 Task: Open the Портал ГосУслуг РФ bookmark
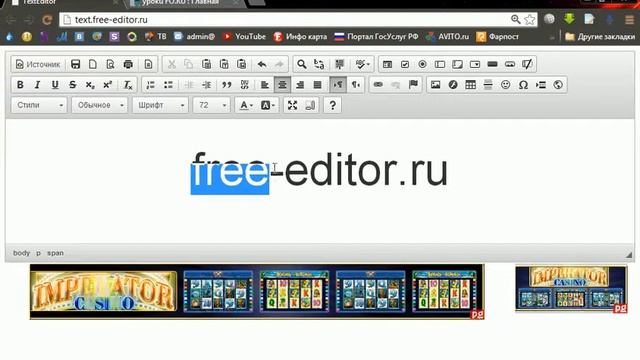[x=376, y=37]
